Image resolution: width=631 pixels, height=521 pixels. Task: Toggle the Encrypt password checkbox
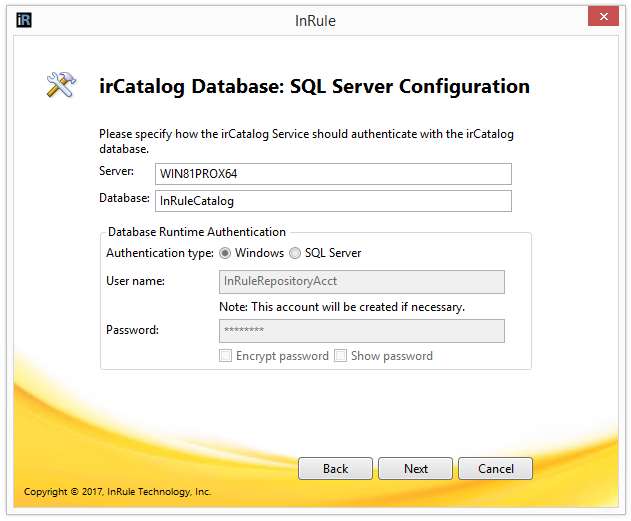click(225, 356)
